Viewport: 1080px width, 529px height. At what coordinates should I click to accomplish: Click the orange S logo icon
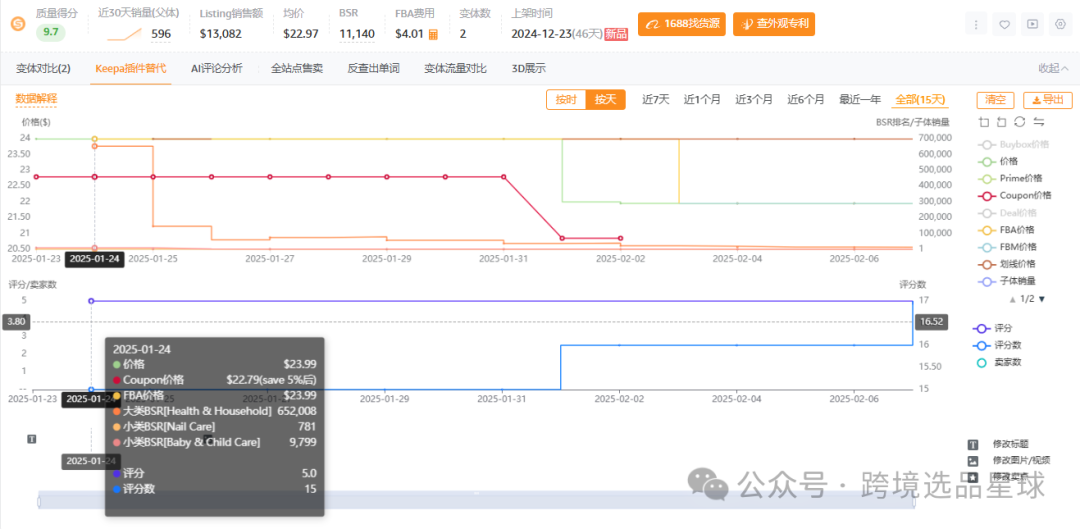point(18,24)
